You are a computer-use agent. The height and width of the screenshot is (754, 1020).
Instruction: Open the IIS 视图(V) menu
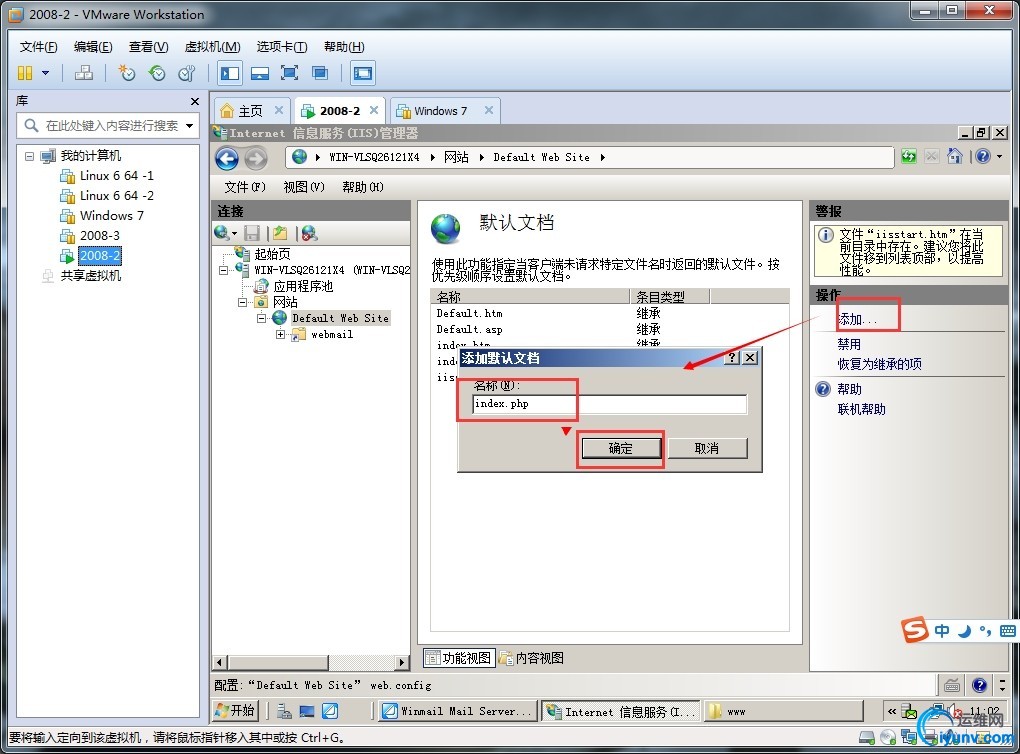tap(304, 187)
